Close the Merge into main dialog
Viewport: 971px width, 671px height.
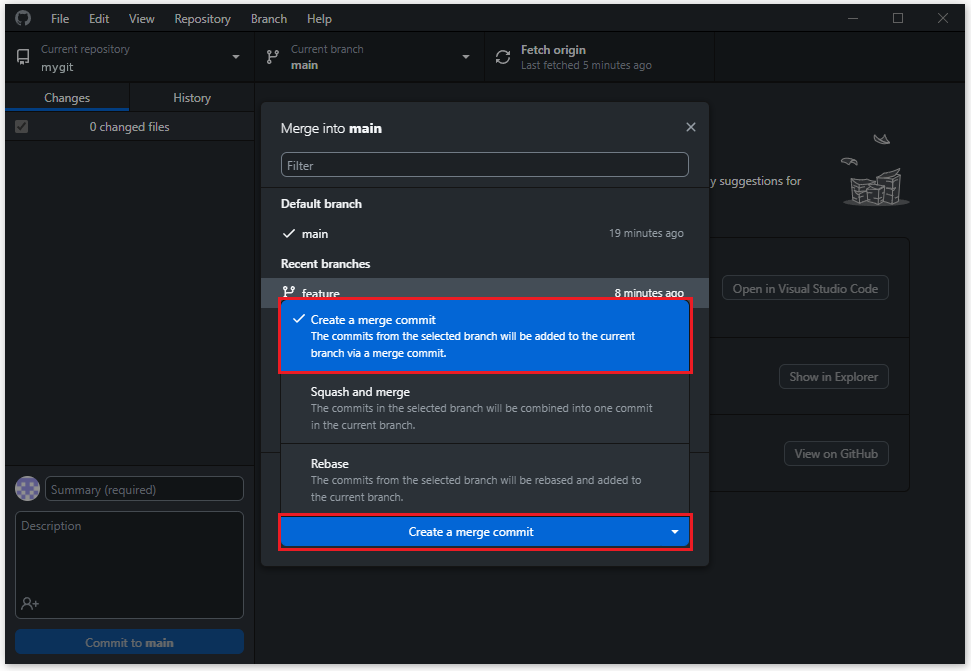click(x=690, y=127)
